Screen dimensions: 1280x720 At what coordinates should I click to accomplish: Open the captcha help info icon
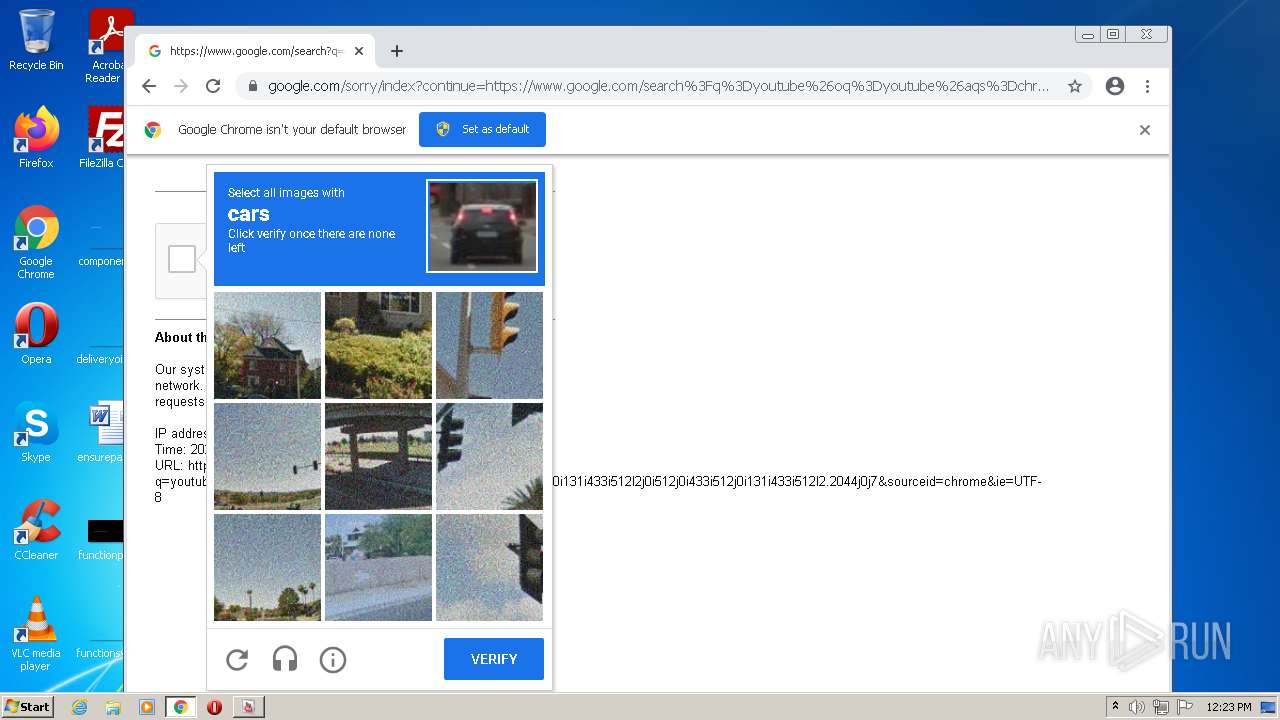point(333,659)
